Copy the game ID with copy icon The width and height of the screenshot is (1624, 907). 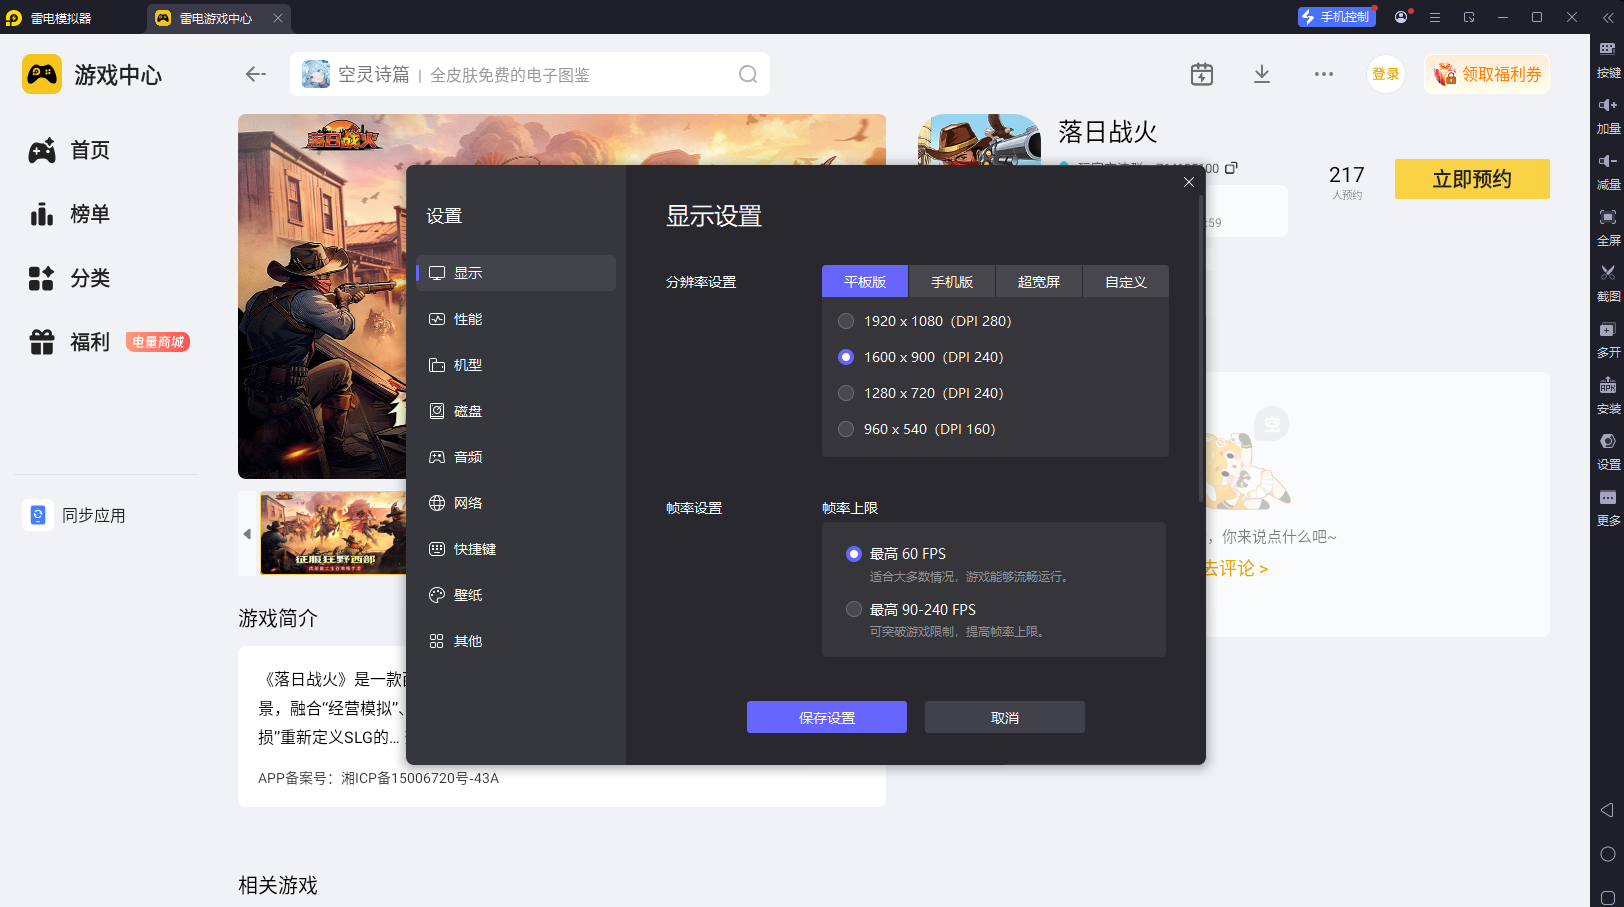click(1231, 168)
